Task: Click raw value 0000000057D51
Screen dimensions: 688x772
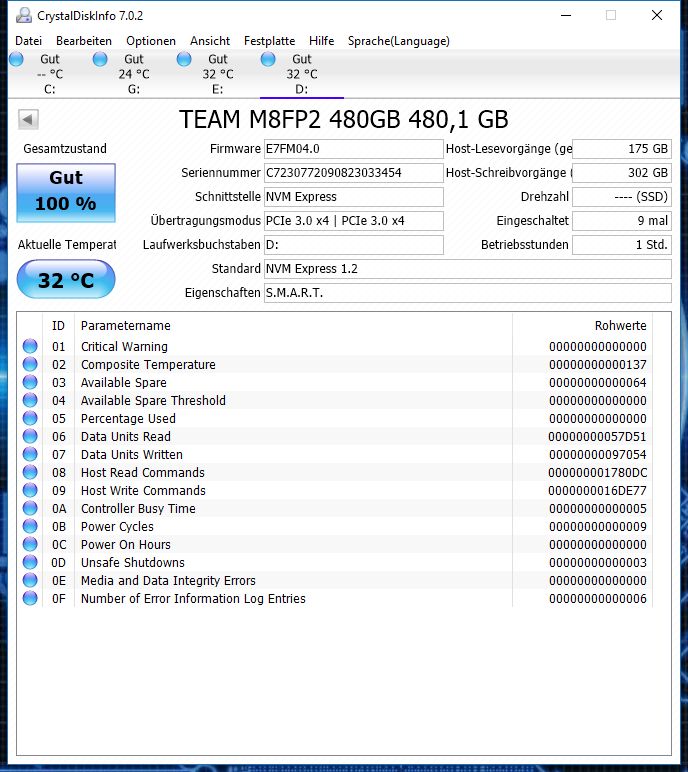Action: (x=597, y=437)
